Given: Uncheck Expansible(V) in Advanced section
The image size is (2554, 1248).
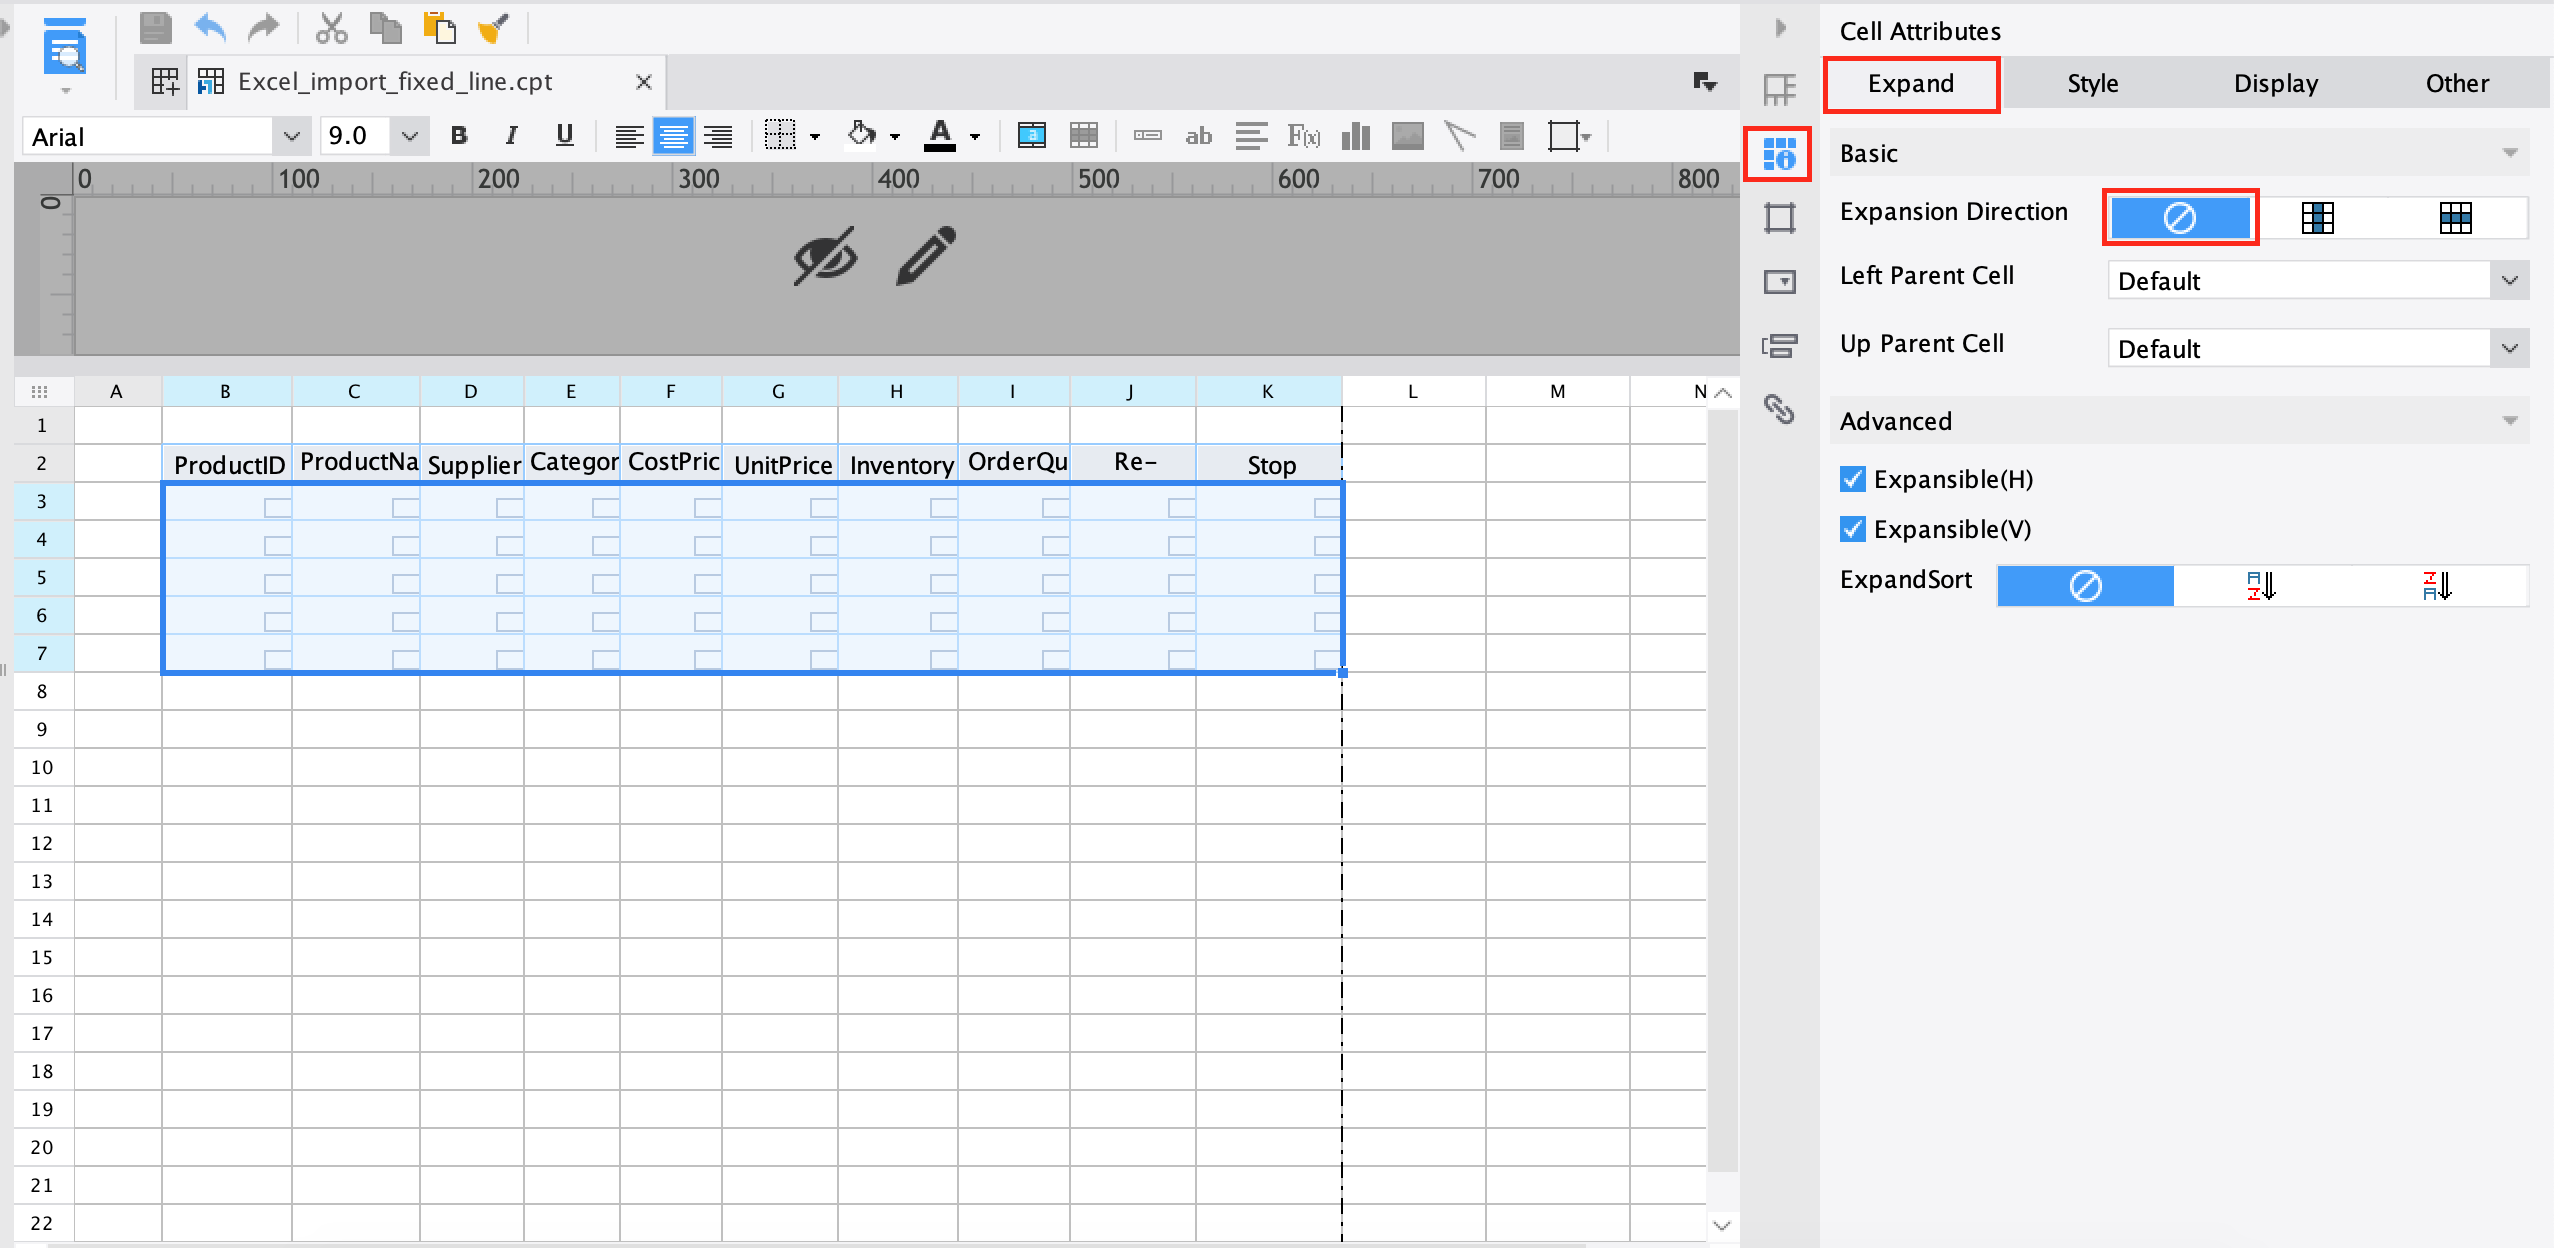Looking at the screenshot, I should (1852, 529).
